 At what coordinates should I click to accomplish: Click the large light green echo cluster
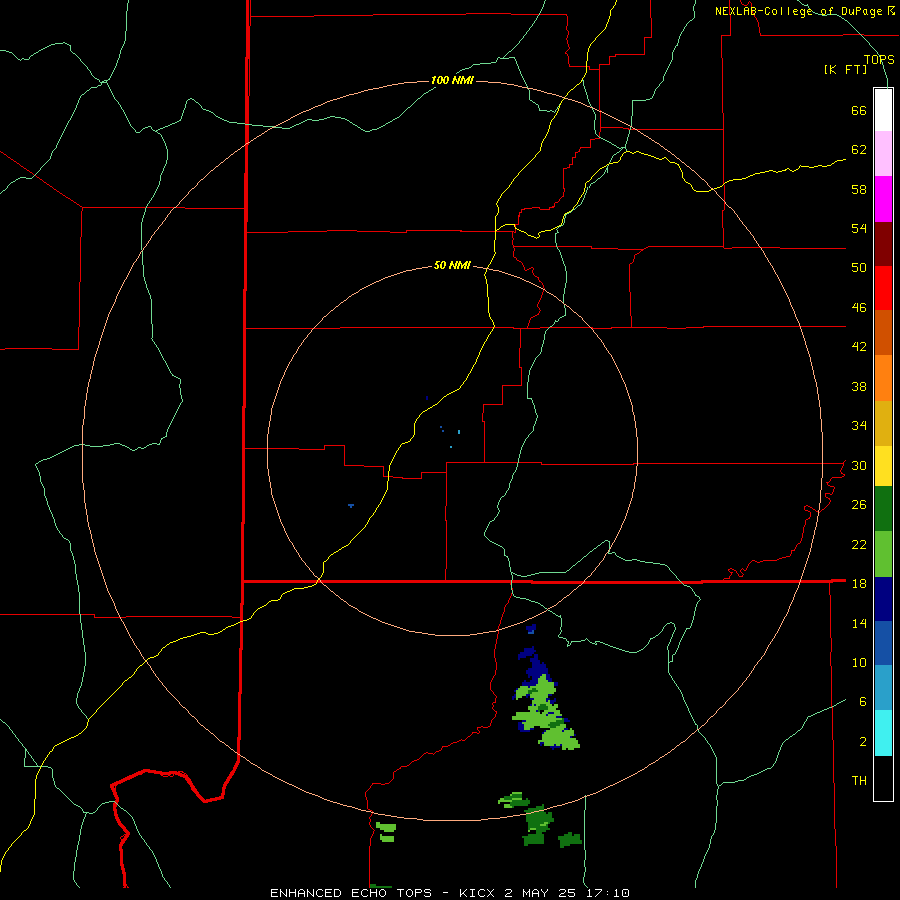(x=544, y=715)
